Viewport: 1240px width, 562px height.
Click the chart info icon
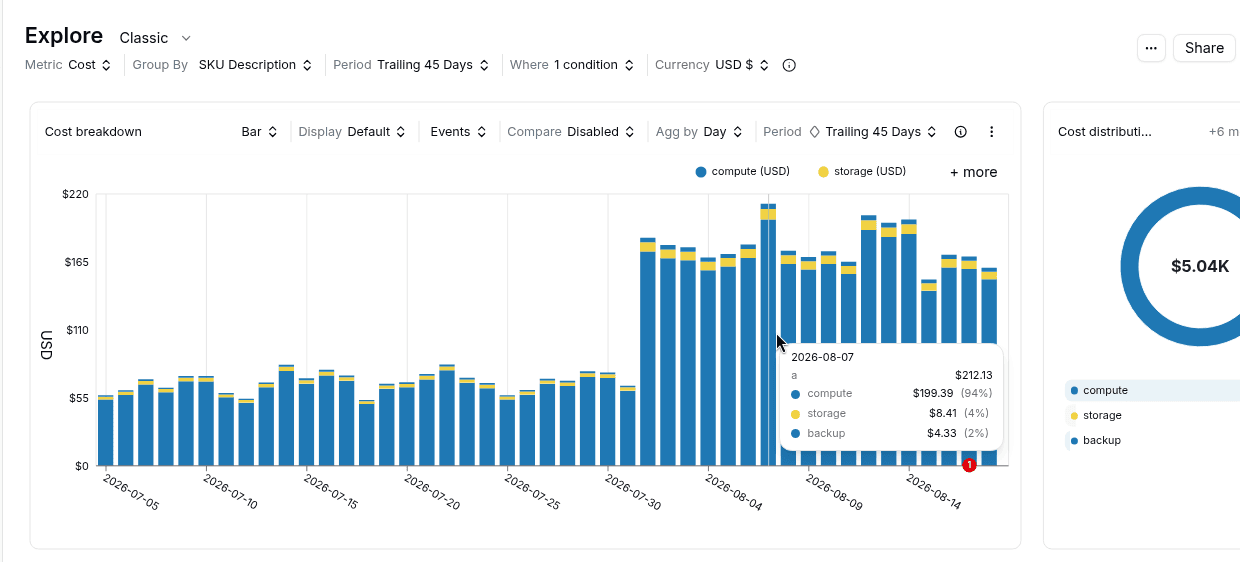961,132
